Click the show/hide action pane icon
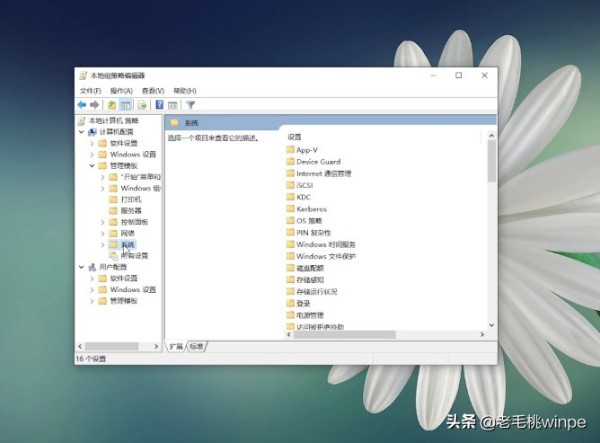The height and width of the screenshot is (443, 600). 173,104
